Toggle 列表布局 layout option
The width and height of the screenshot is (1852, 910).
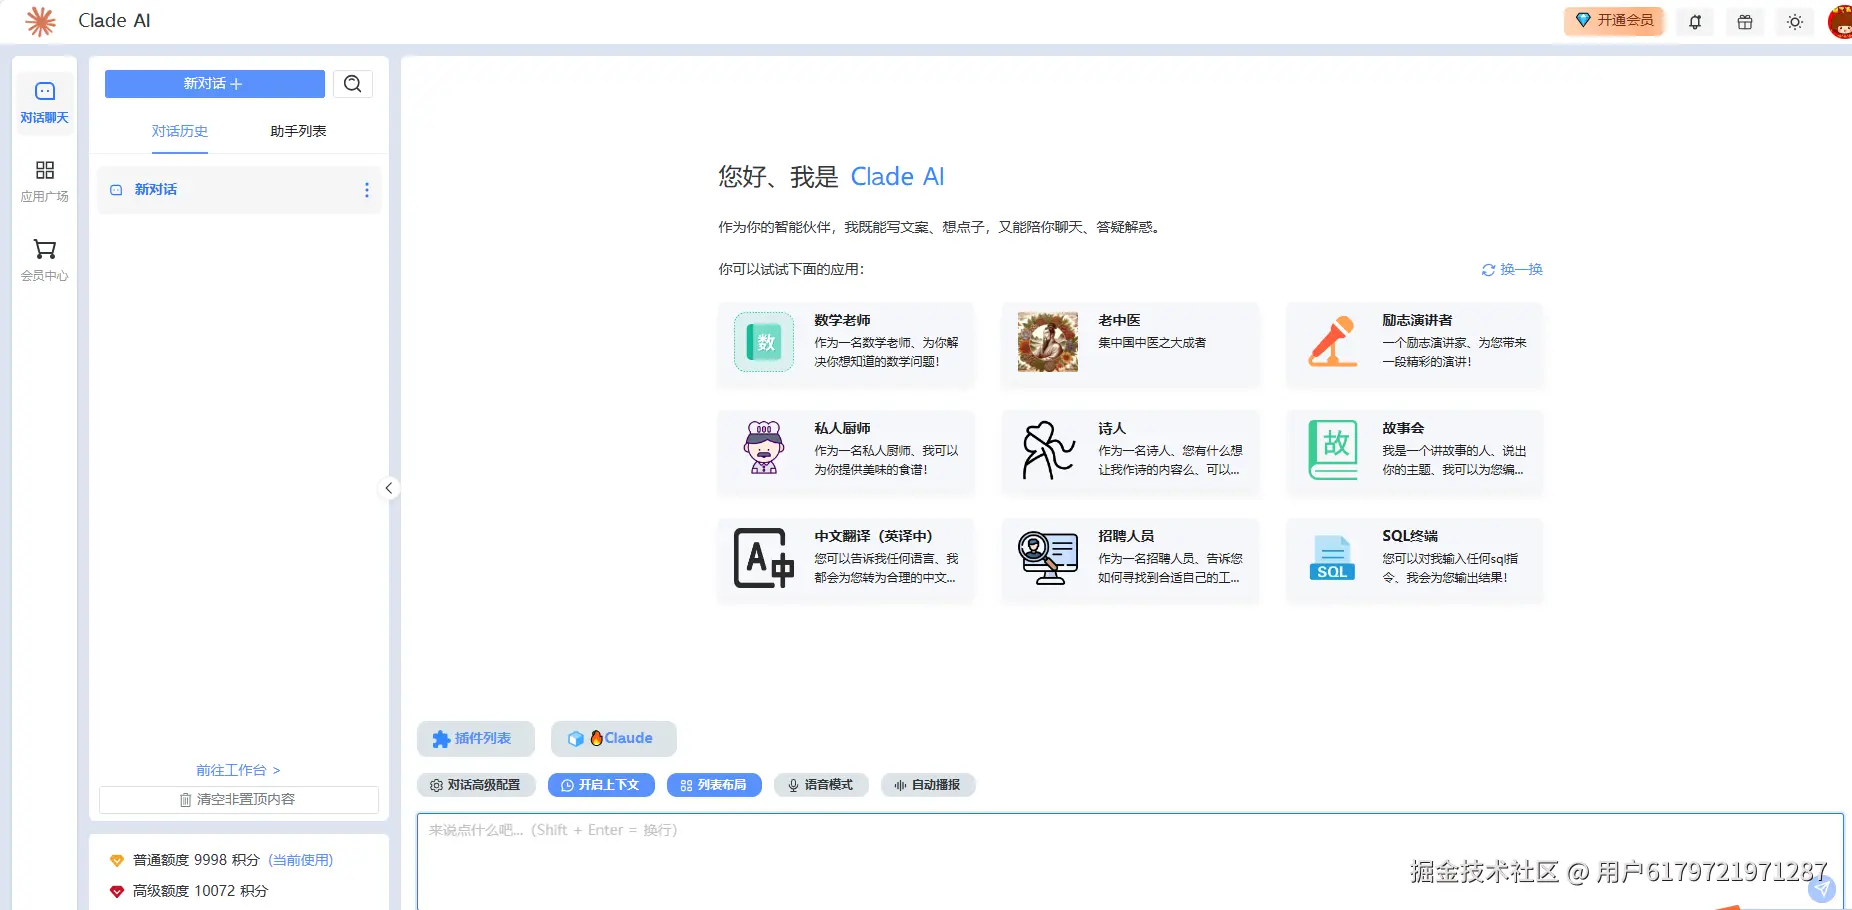click(x=714, y=785)
